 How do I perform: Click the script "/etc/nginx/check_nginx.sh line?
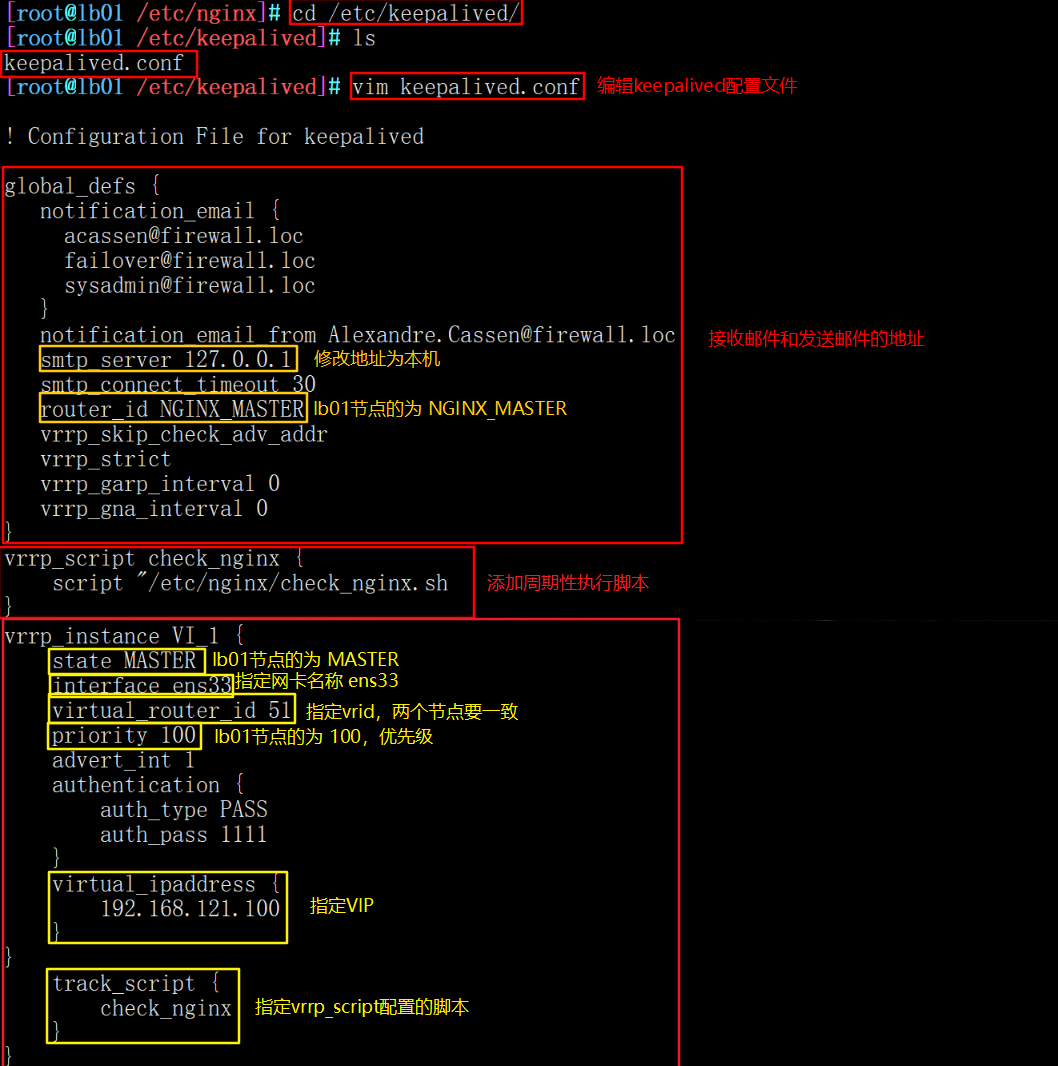(x=250, y=583)
